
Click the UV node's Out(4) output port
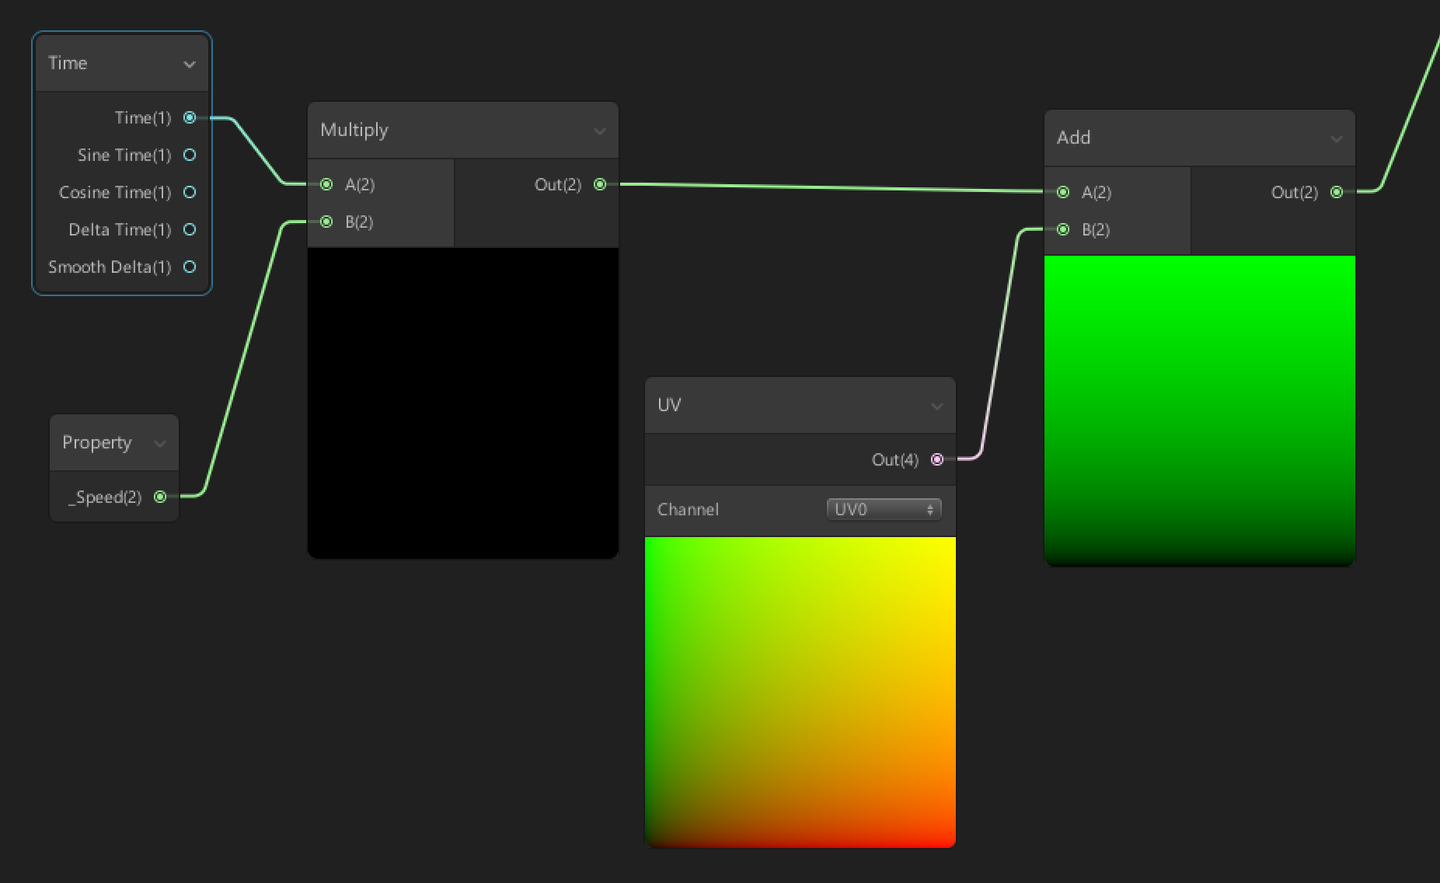pyautogui.click(x=936, y=460)
